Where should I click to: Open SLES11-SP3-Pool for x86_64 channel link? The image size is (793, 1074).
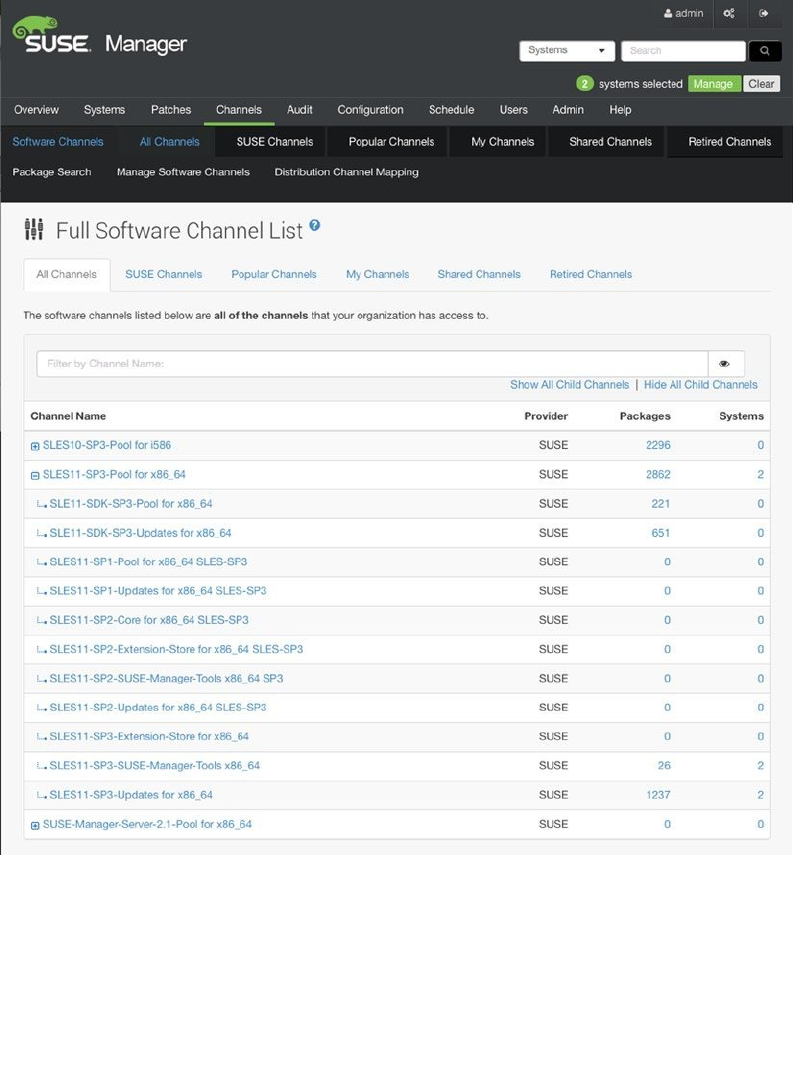pyautogui.click(x=114, y=475)
